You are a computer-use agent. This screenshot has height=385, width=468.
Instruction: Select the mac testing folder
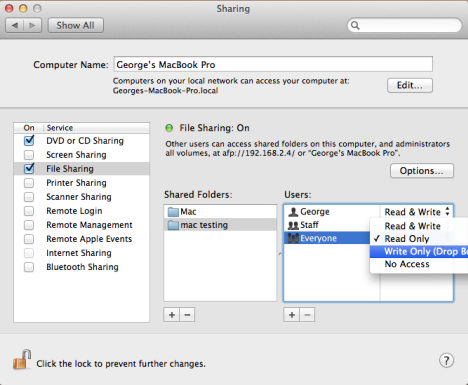tap(220, 225)
